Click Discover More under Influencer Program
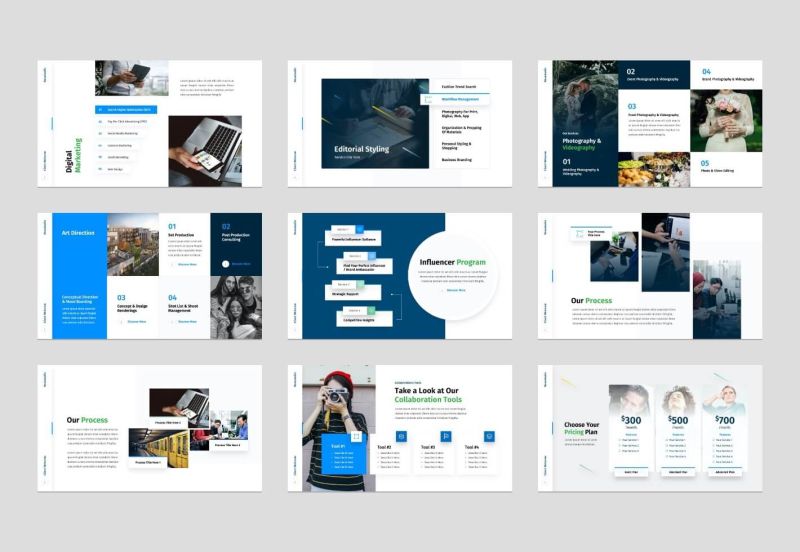Screen dimensions: 800x552 coord(456,290)
